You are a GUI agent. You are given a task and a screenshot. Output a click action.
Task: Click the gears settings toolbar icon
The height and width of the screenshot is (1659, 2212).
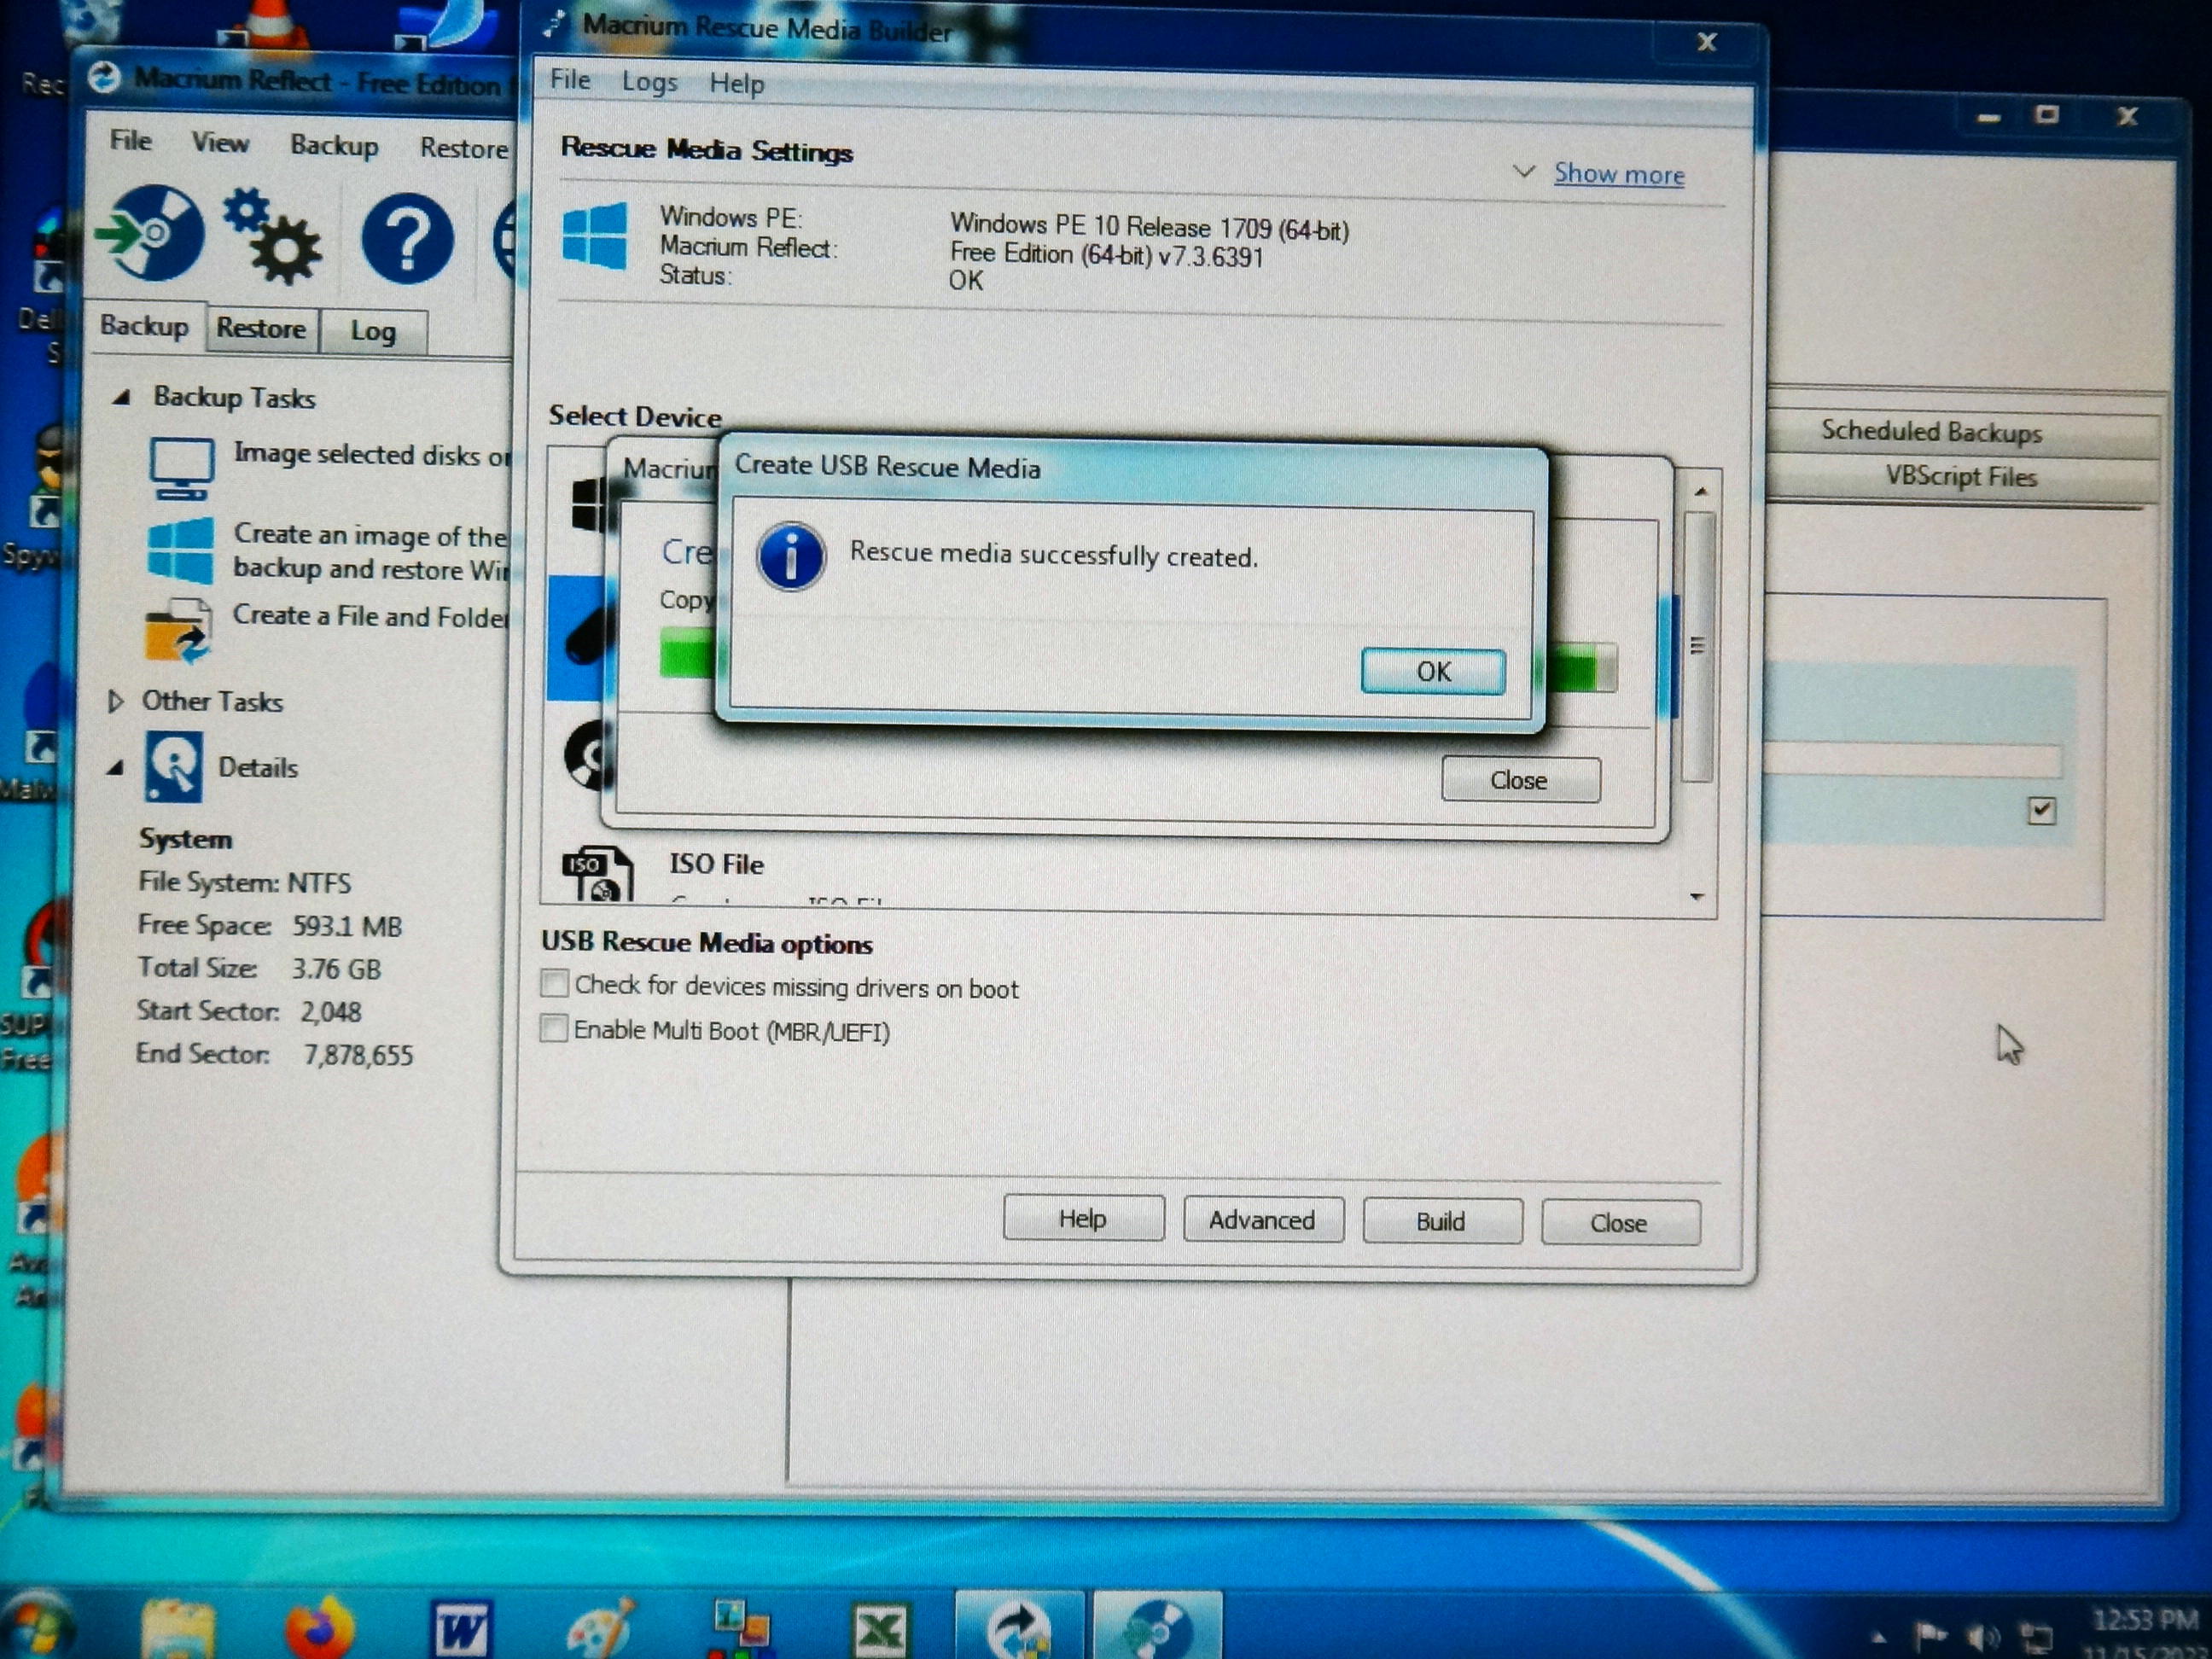[272, 236]
